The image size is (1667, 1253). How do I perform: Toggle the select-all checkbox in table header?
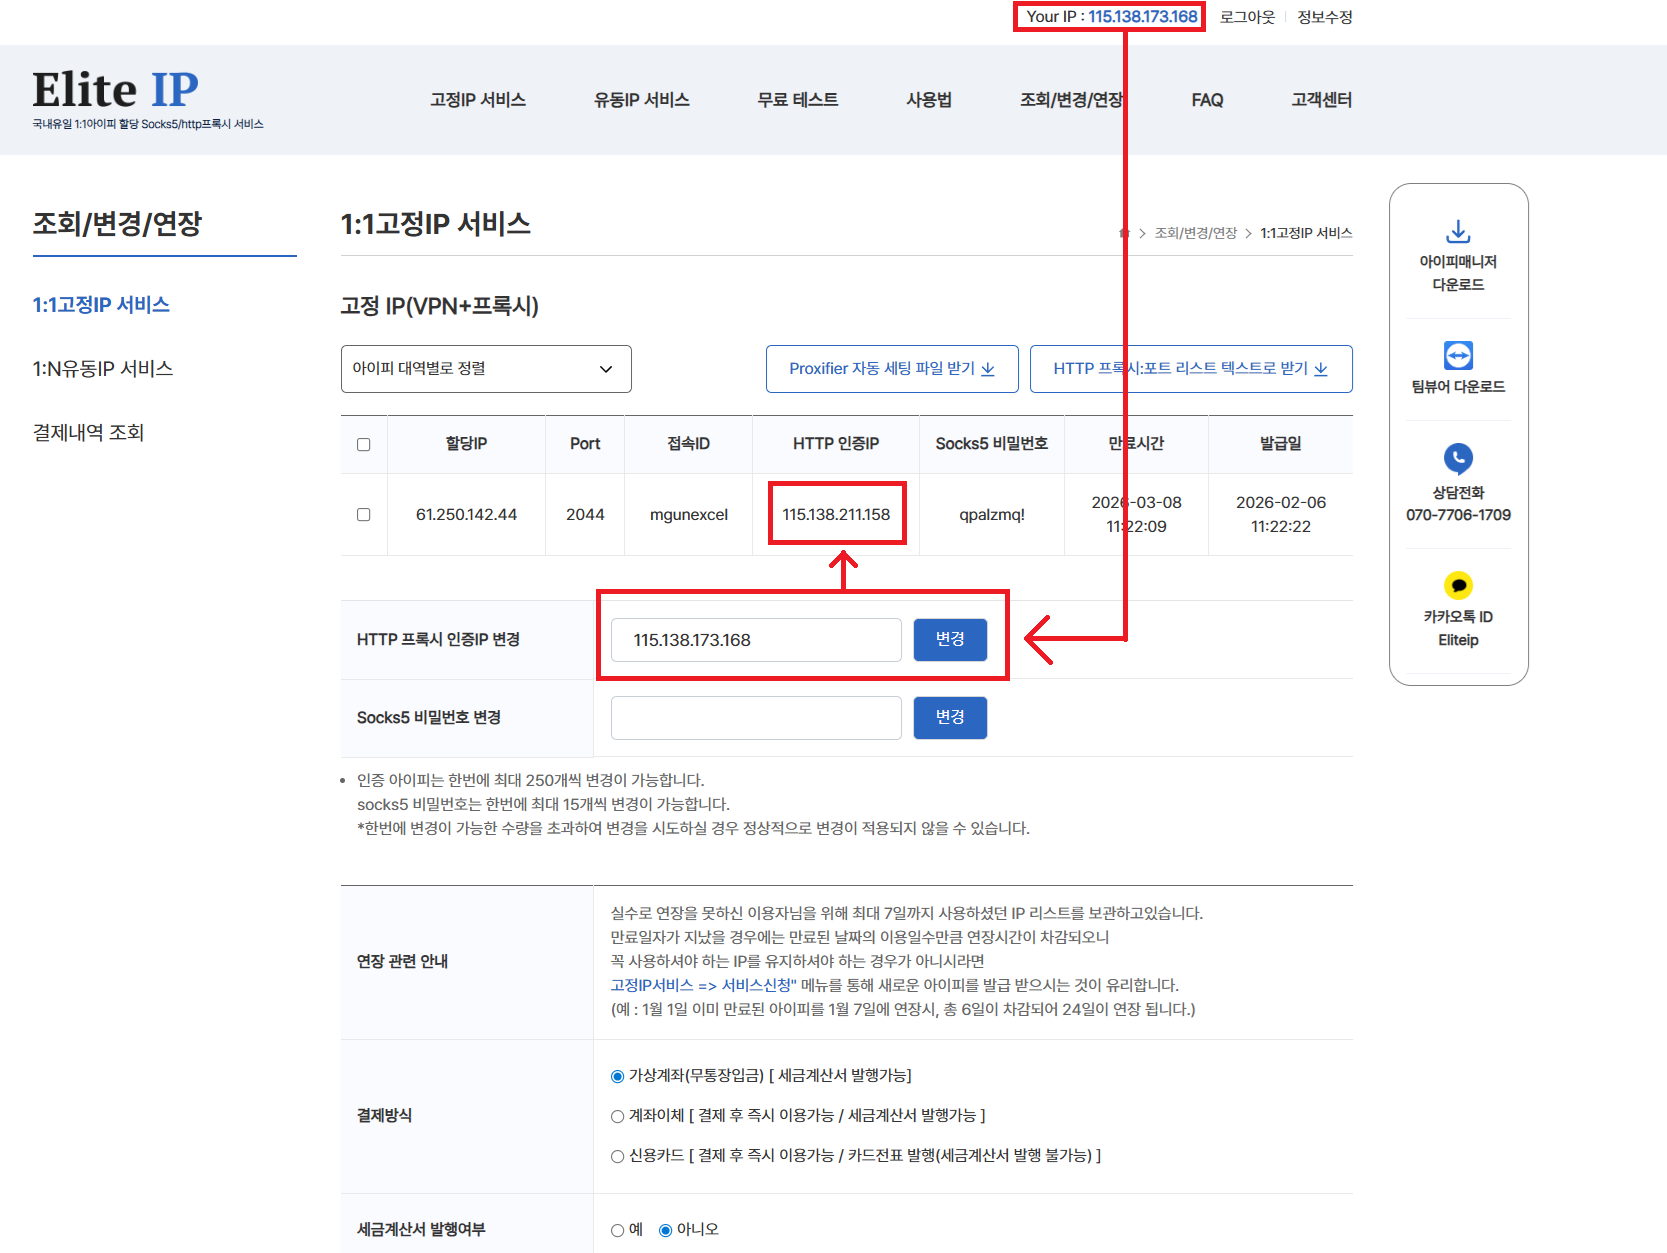coord(364,445)
